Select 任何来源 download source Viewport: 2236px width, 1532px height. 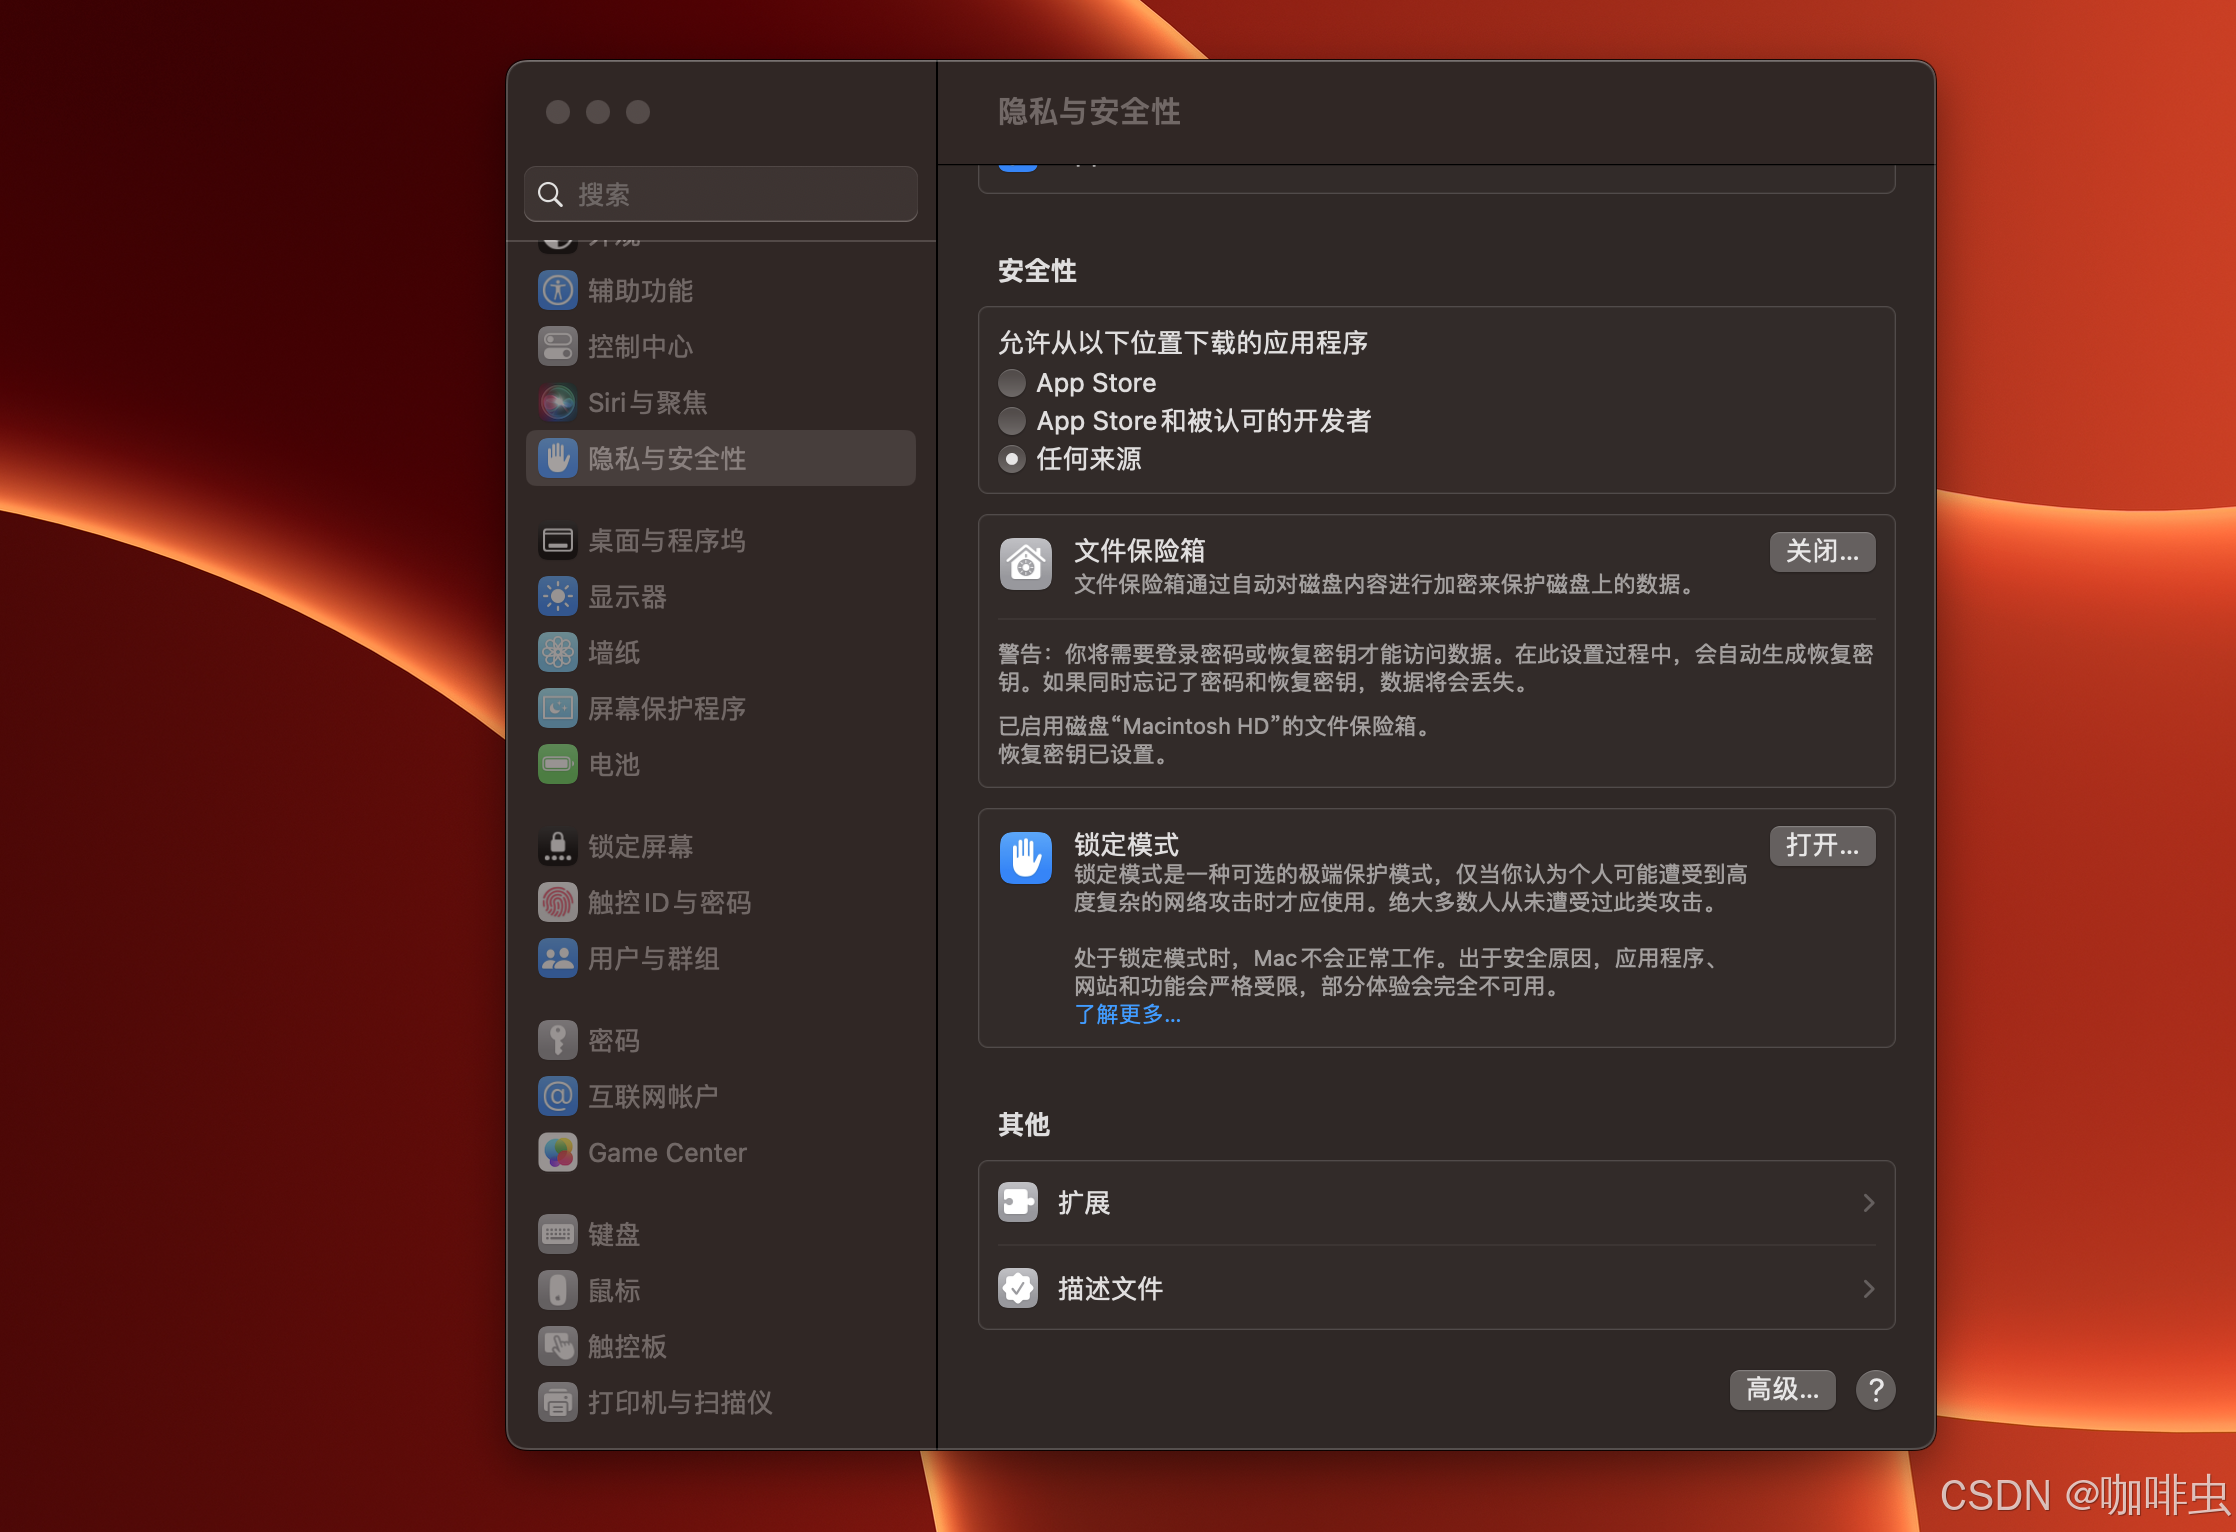[1011, 459]
